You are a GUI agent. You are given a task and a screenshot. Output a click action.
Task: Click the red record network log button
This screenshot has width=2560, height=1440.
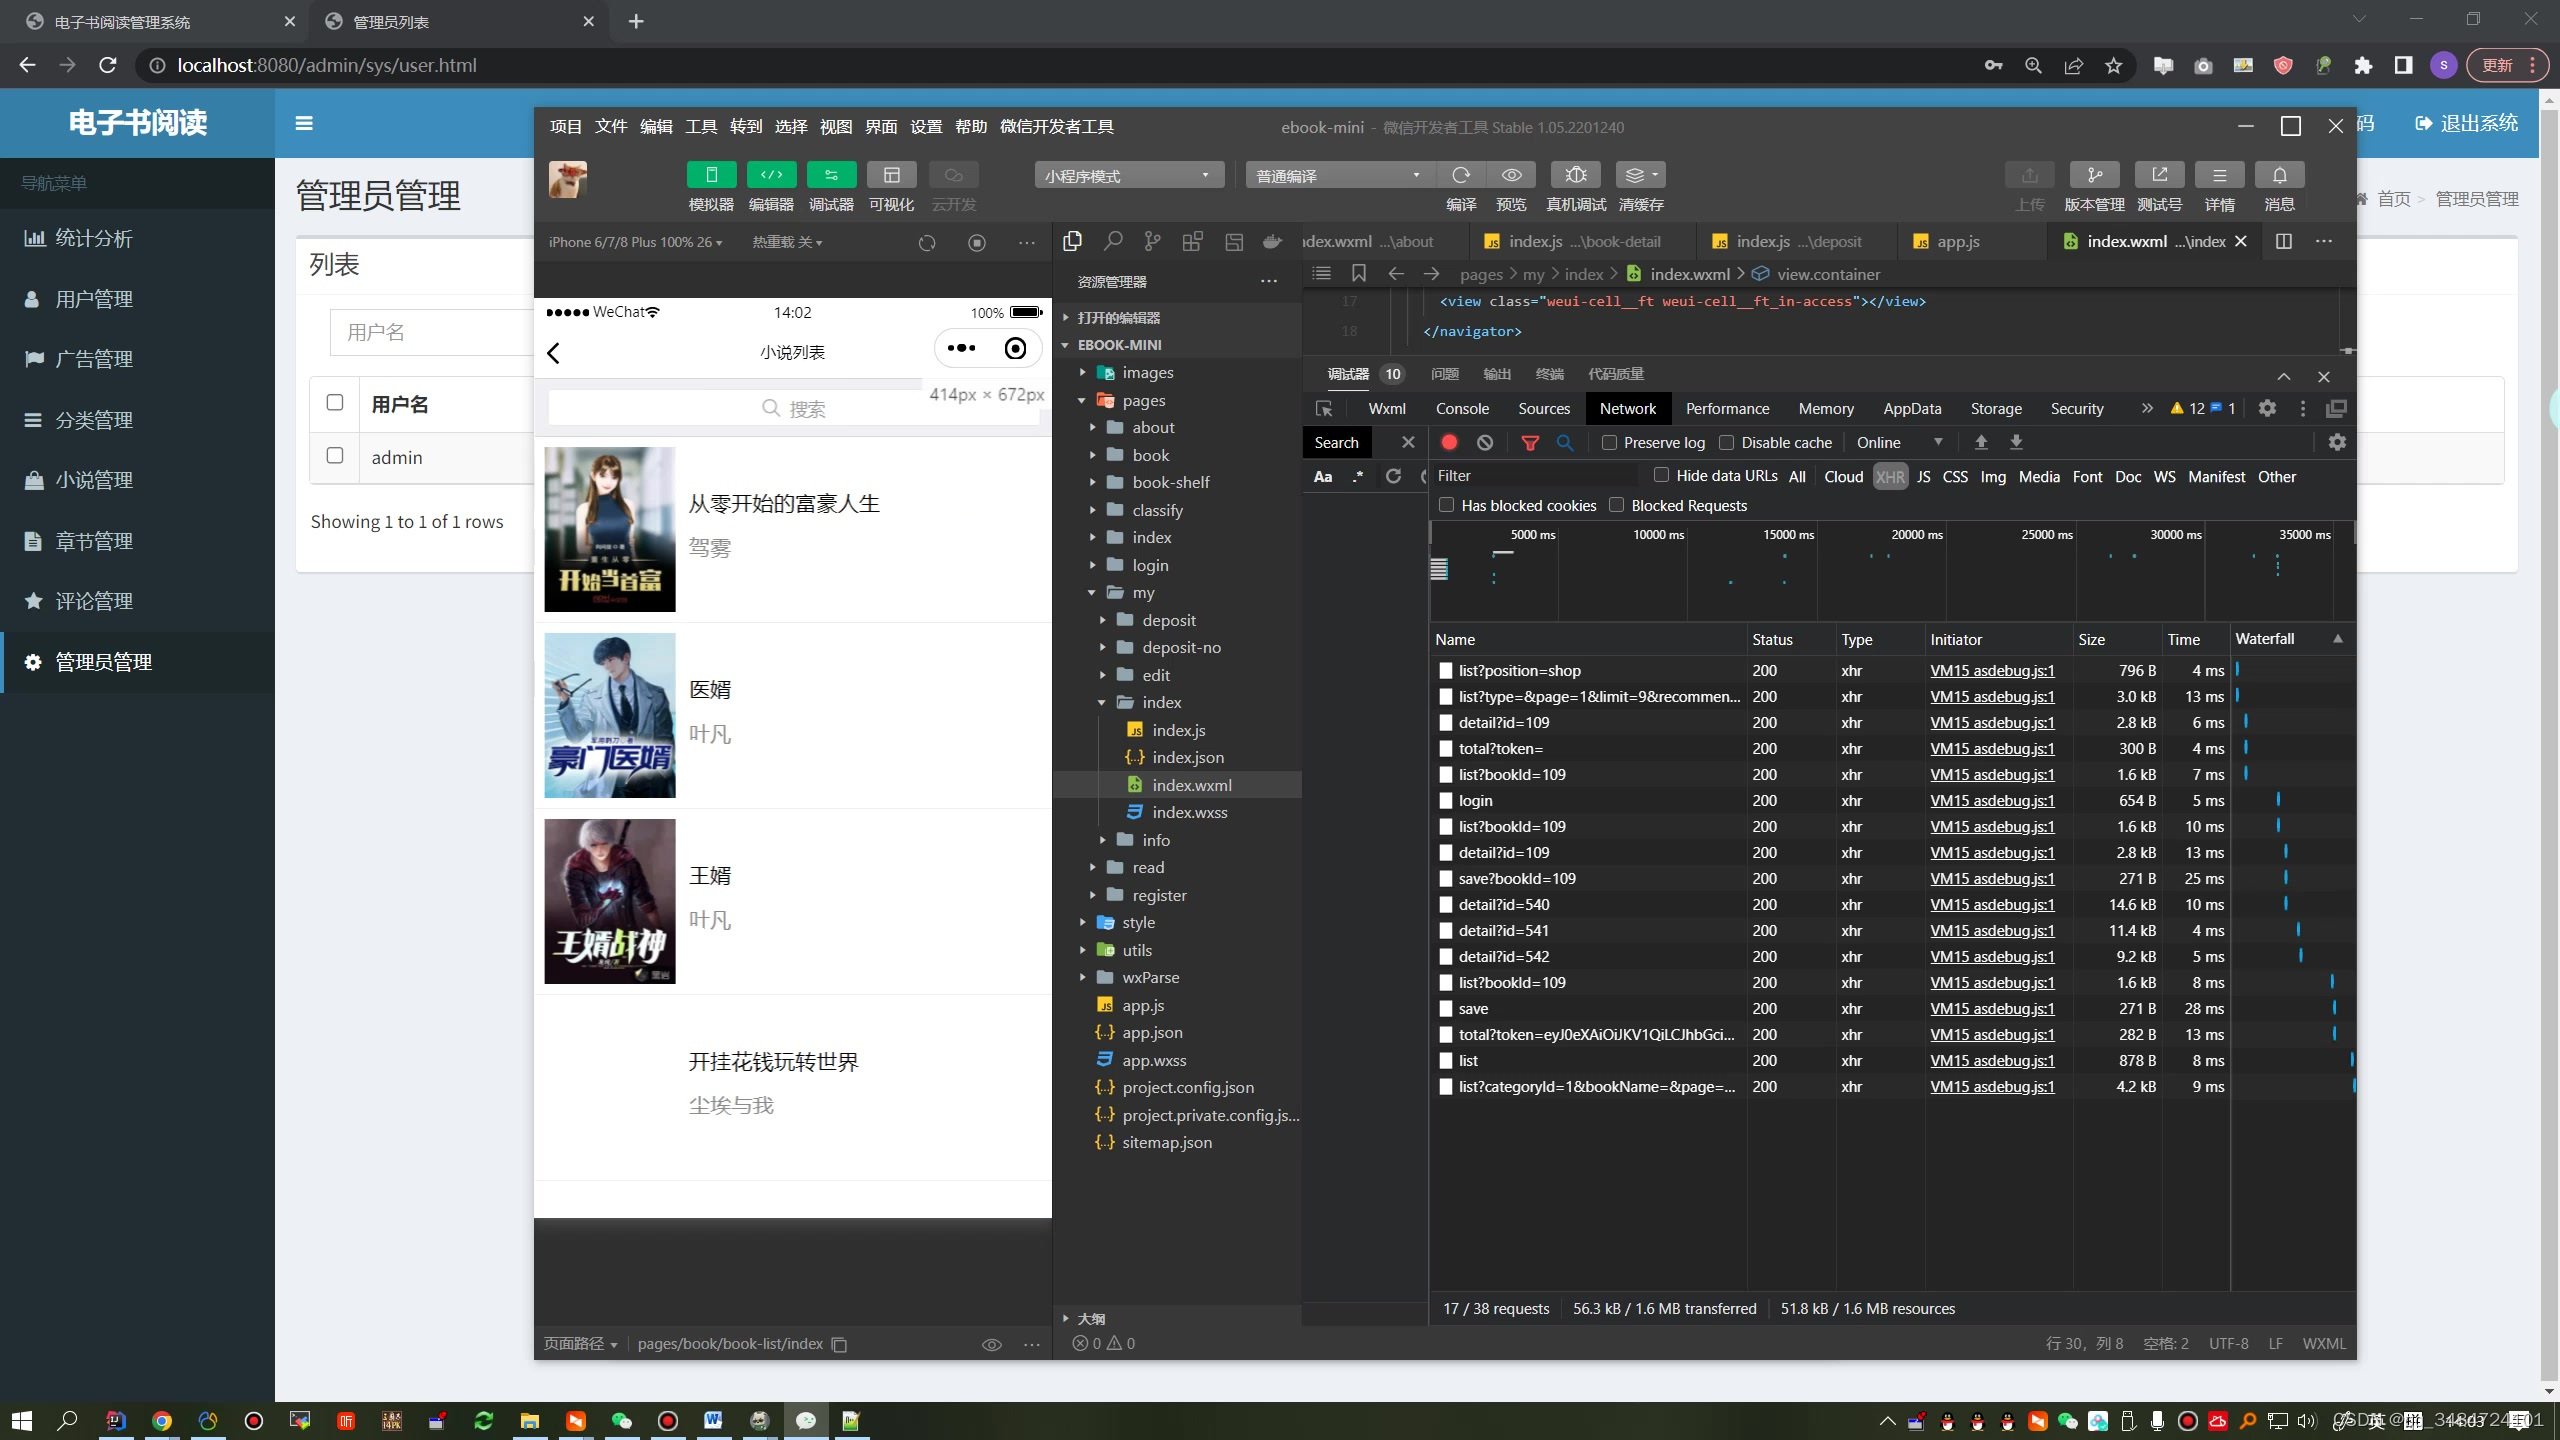(x=1449, y=442)
